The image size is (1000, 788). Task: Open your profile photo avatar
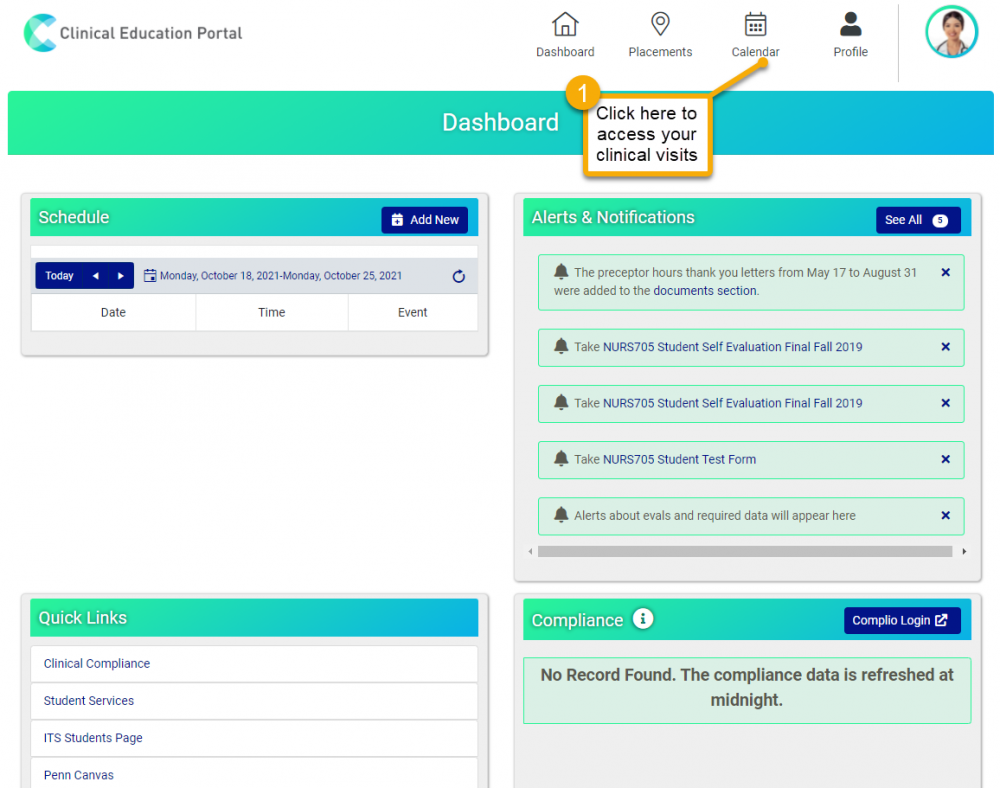tap(950, 31)
